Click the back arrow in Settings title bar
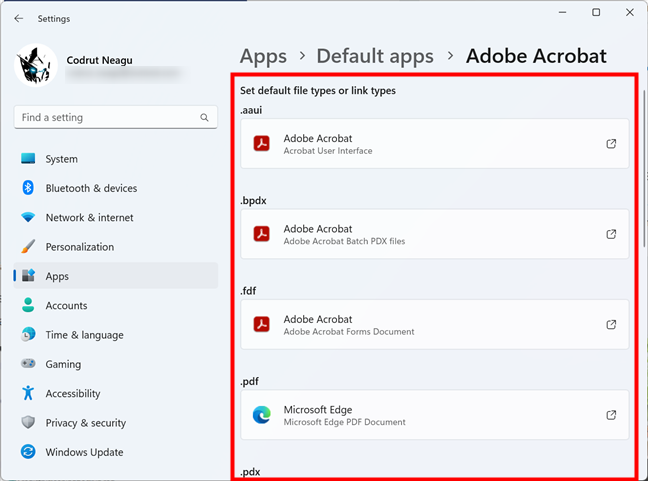 coord(18,18)
